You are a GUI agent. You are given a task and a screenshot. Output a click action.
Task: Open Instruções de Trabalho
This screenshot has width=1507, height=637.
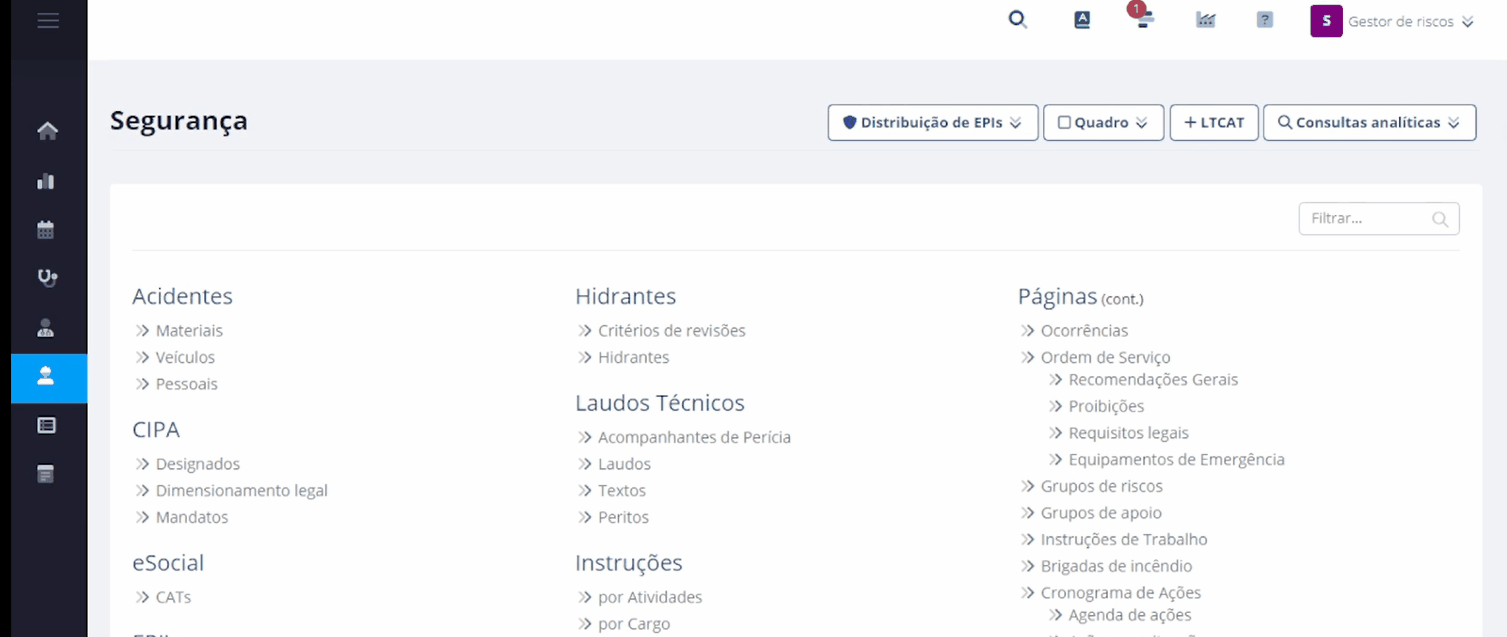point(1124,540)
